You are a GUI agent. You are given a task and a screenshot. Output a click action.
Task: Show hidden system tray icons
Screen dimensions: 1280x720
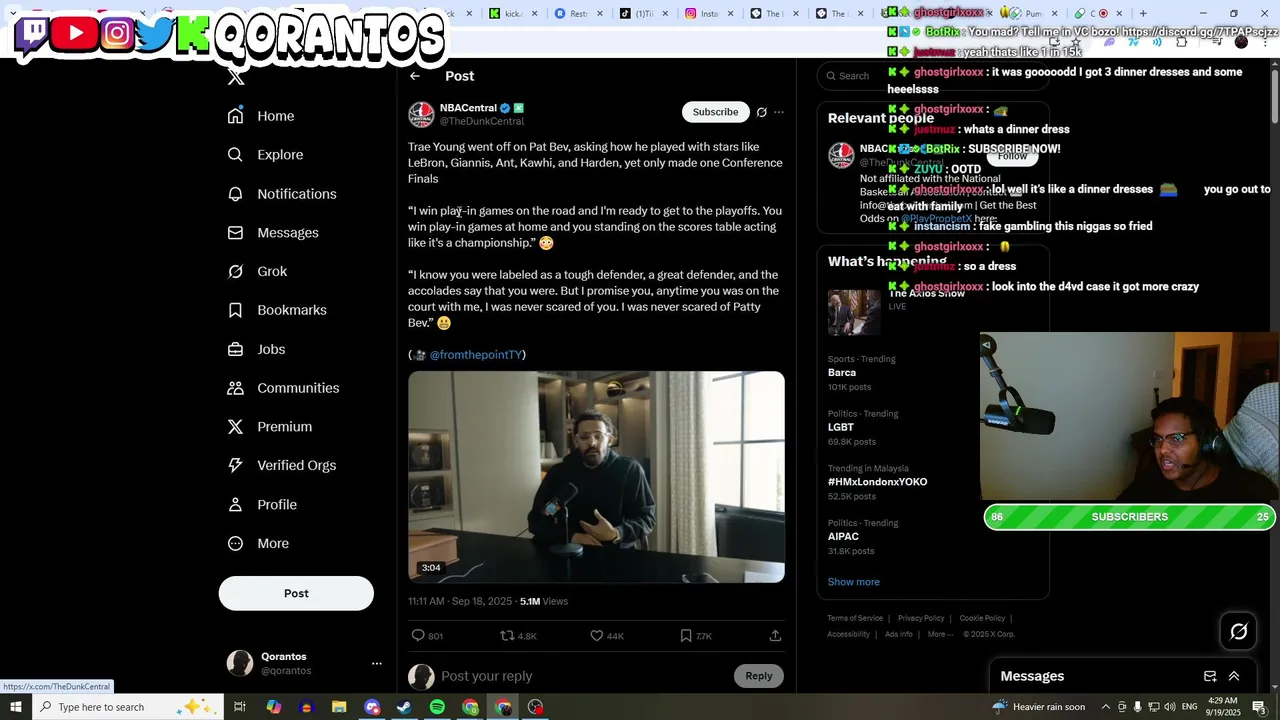point(1106,707)
